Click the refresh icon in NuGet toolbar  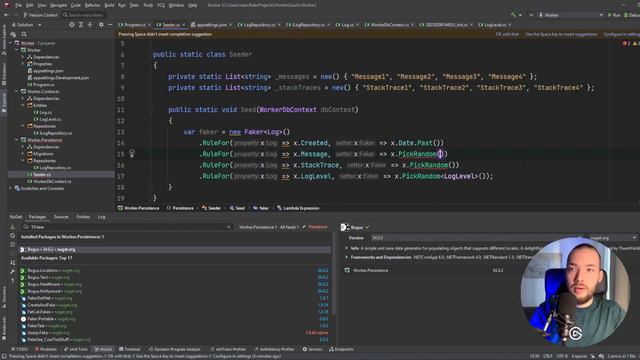tap(13, 236)
